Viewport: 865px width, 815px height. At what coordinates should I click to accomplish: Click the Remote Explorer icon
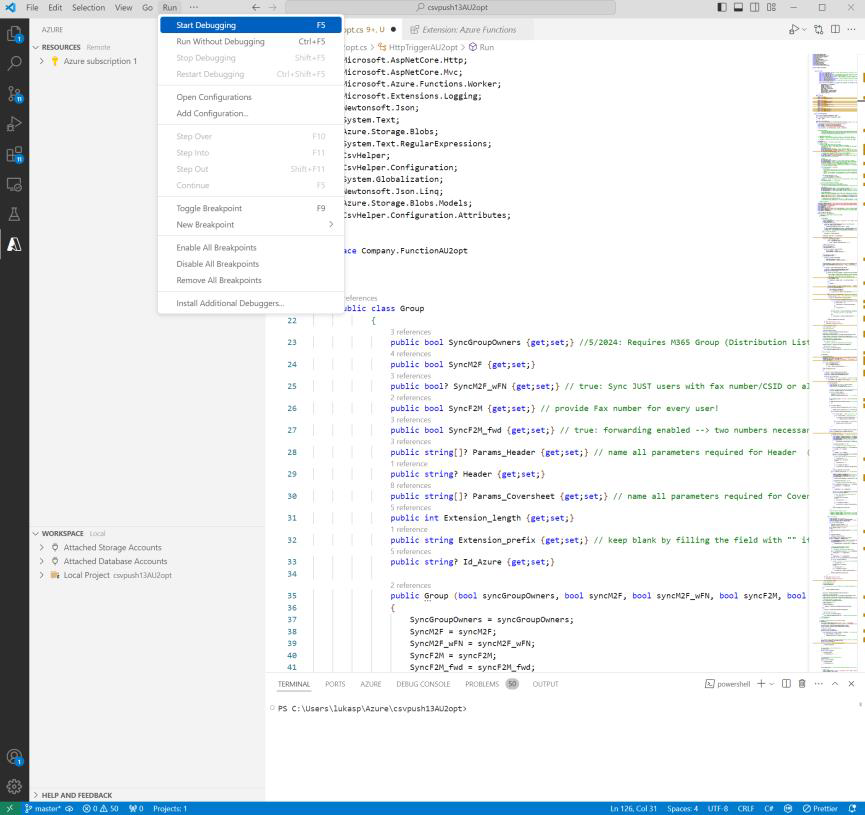pyautogui.click(x=14, y=184)
